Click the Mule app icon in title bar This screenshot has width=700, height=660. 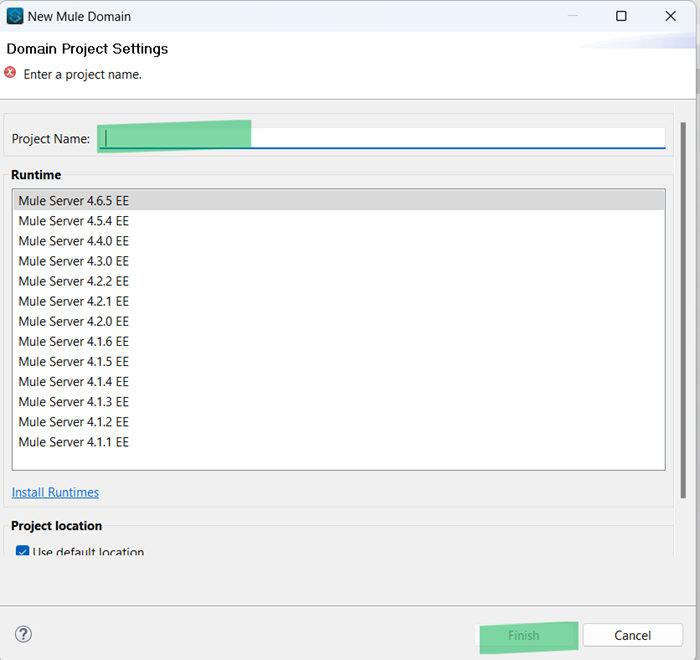click(x=15, y=16)
